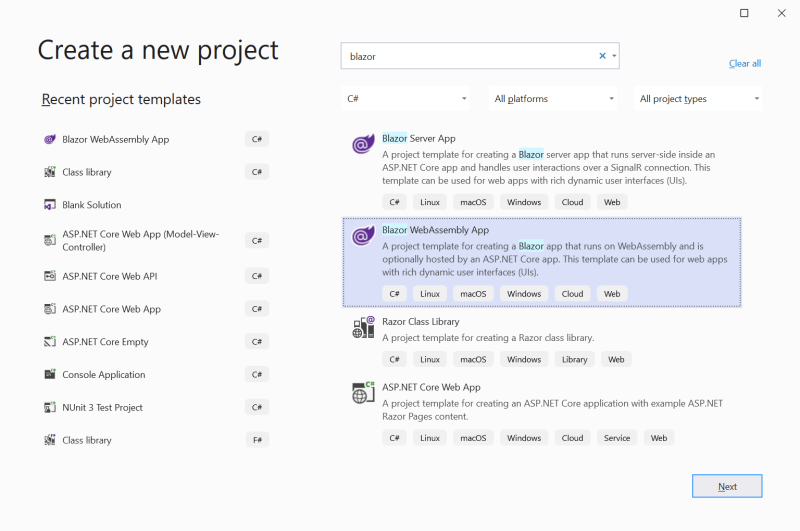This screenshot has height=531, width=800.
Task: Select the Blazor Server App template title
Action: click(x=418, y=138)
